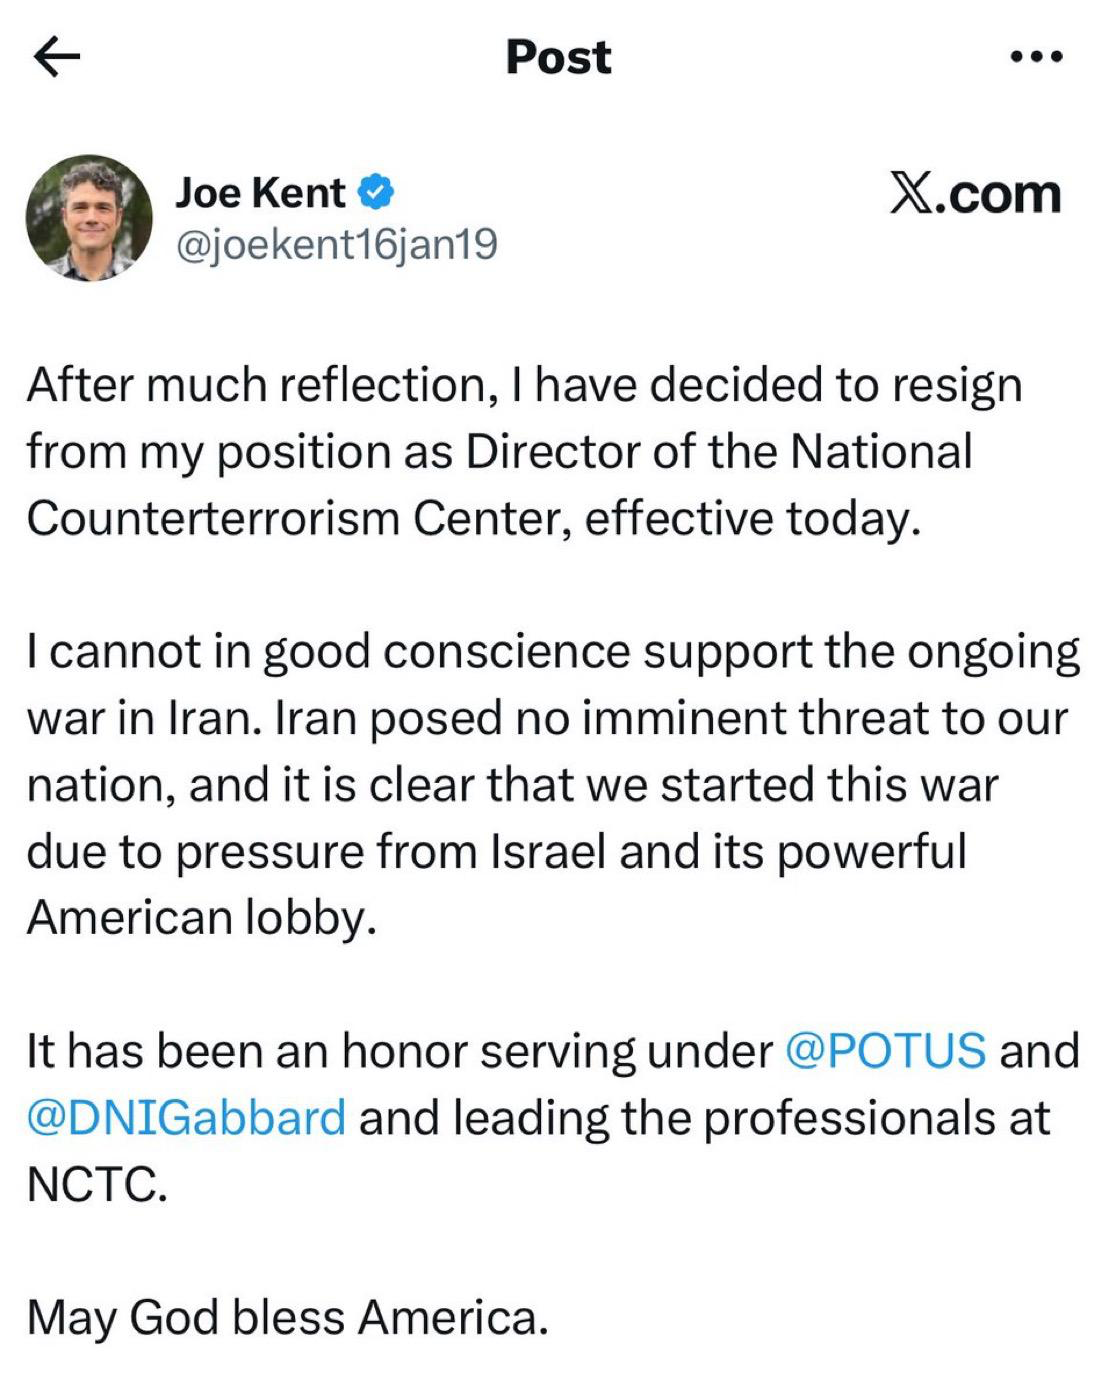The width and height of the screenshot is (1116, 1394).
Task: Click the blue verified badge
Action: (375, 192)
